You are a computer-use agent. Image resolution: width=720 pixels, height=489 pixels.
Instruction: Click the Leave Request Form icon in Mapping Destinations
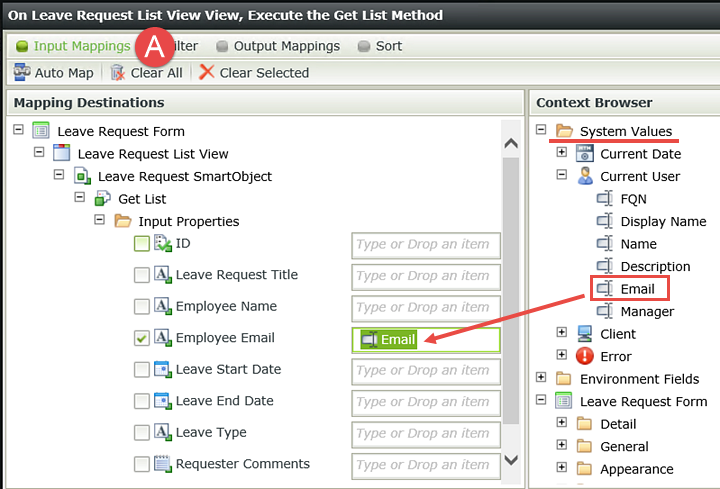pos(41,131)
